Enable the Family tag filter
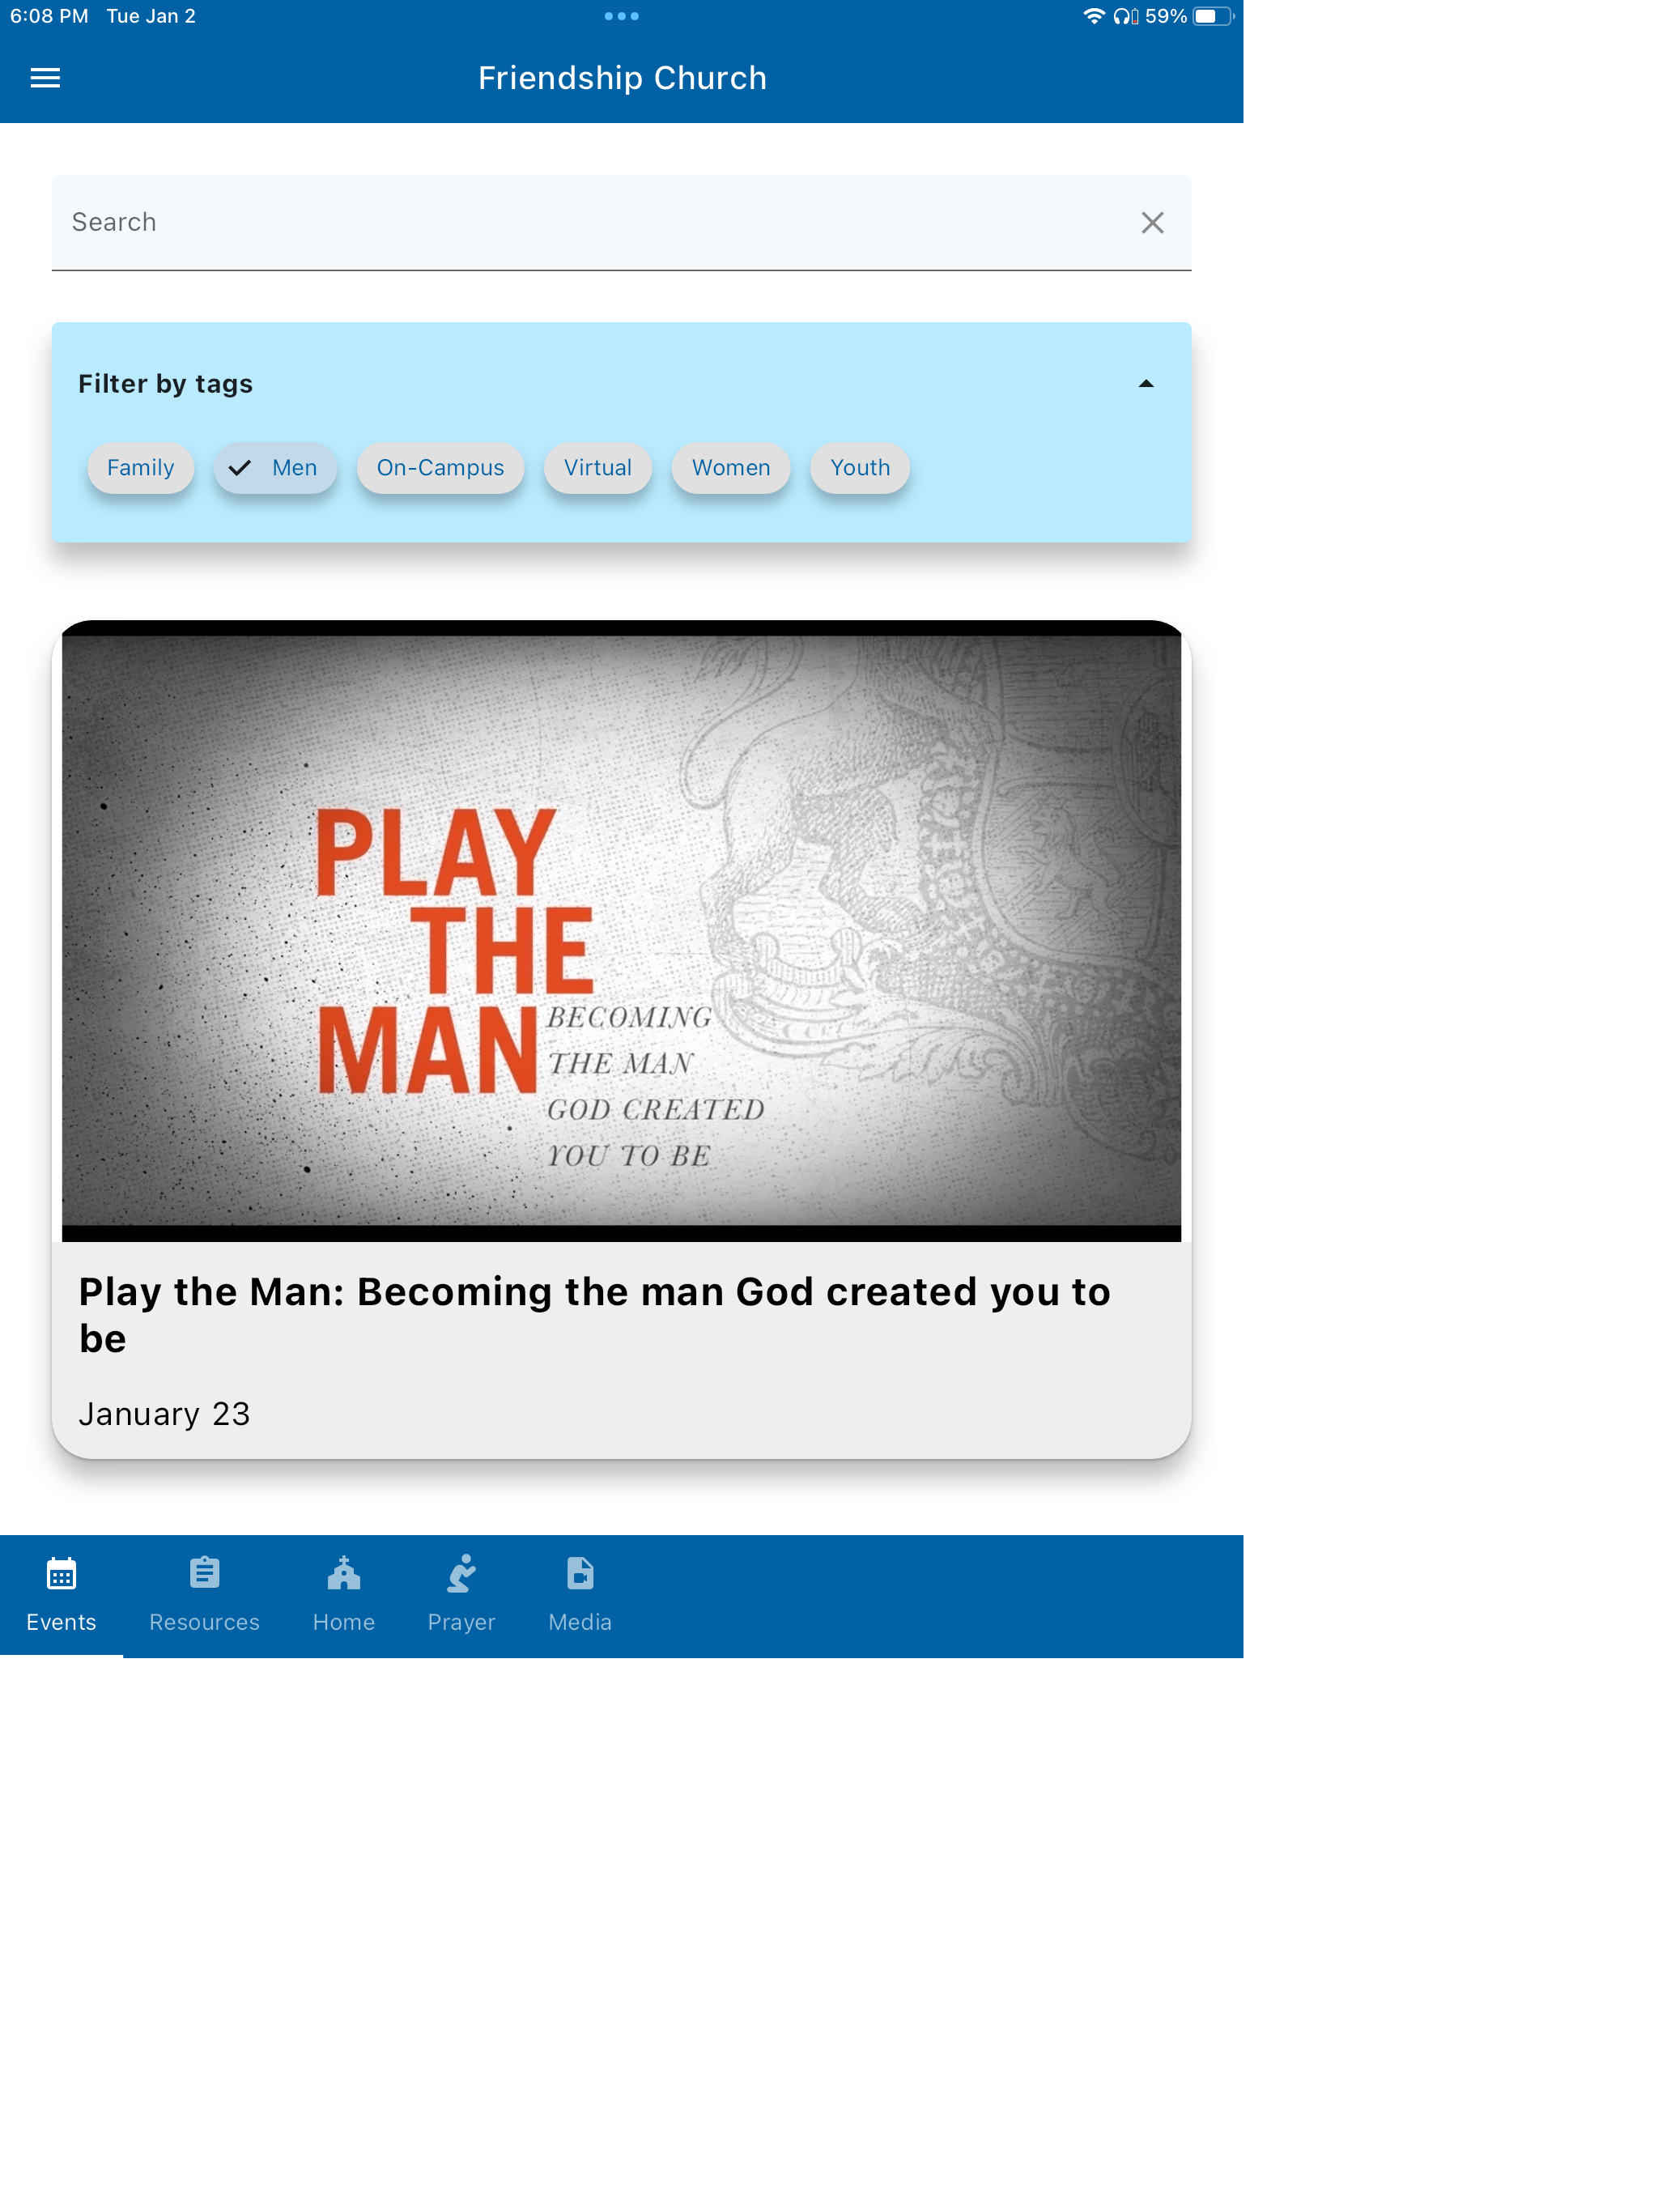1658x2212 pixels. click(140, 468)
